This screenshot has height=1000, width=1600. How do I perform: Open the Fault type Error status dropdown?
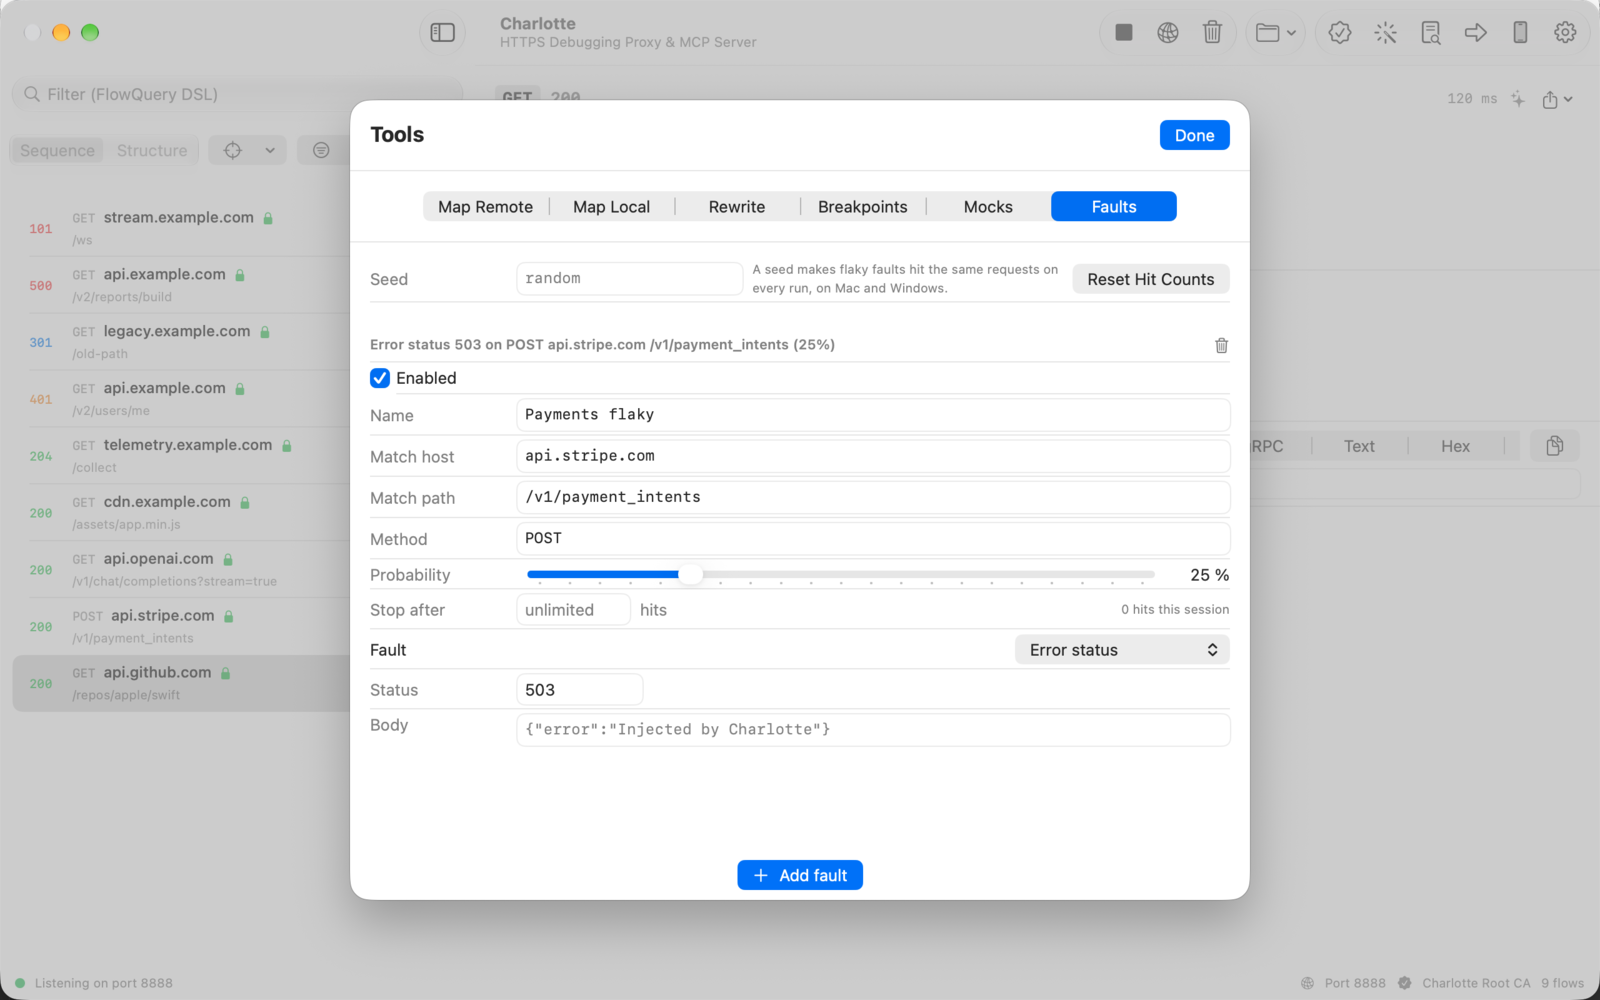coord(1122,650)
